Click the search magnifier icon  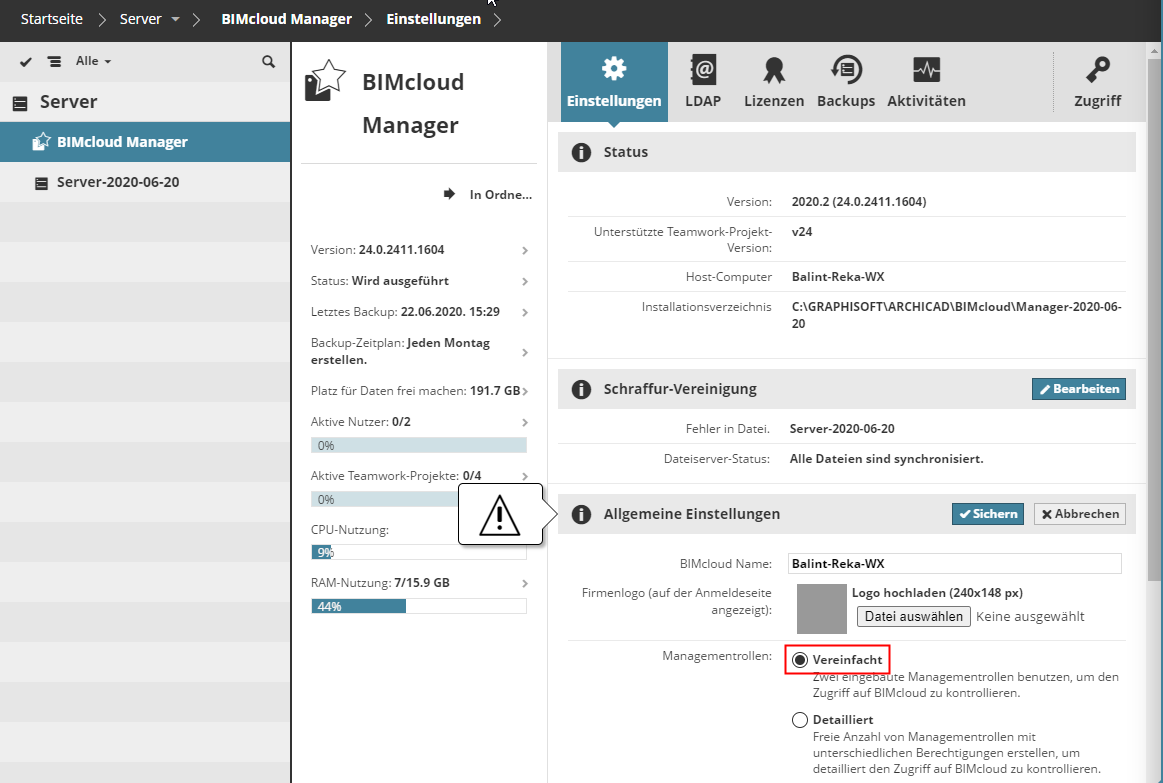[268, 62]
